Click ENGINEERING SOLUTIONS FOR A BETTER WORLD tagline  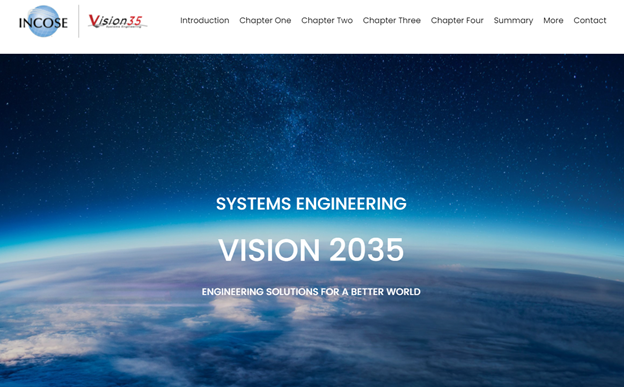(311, 292)
